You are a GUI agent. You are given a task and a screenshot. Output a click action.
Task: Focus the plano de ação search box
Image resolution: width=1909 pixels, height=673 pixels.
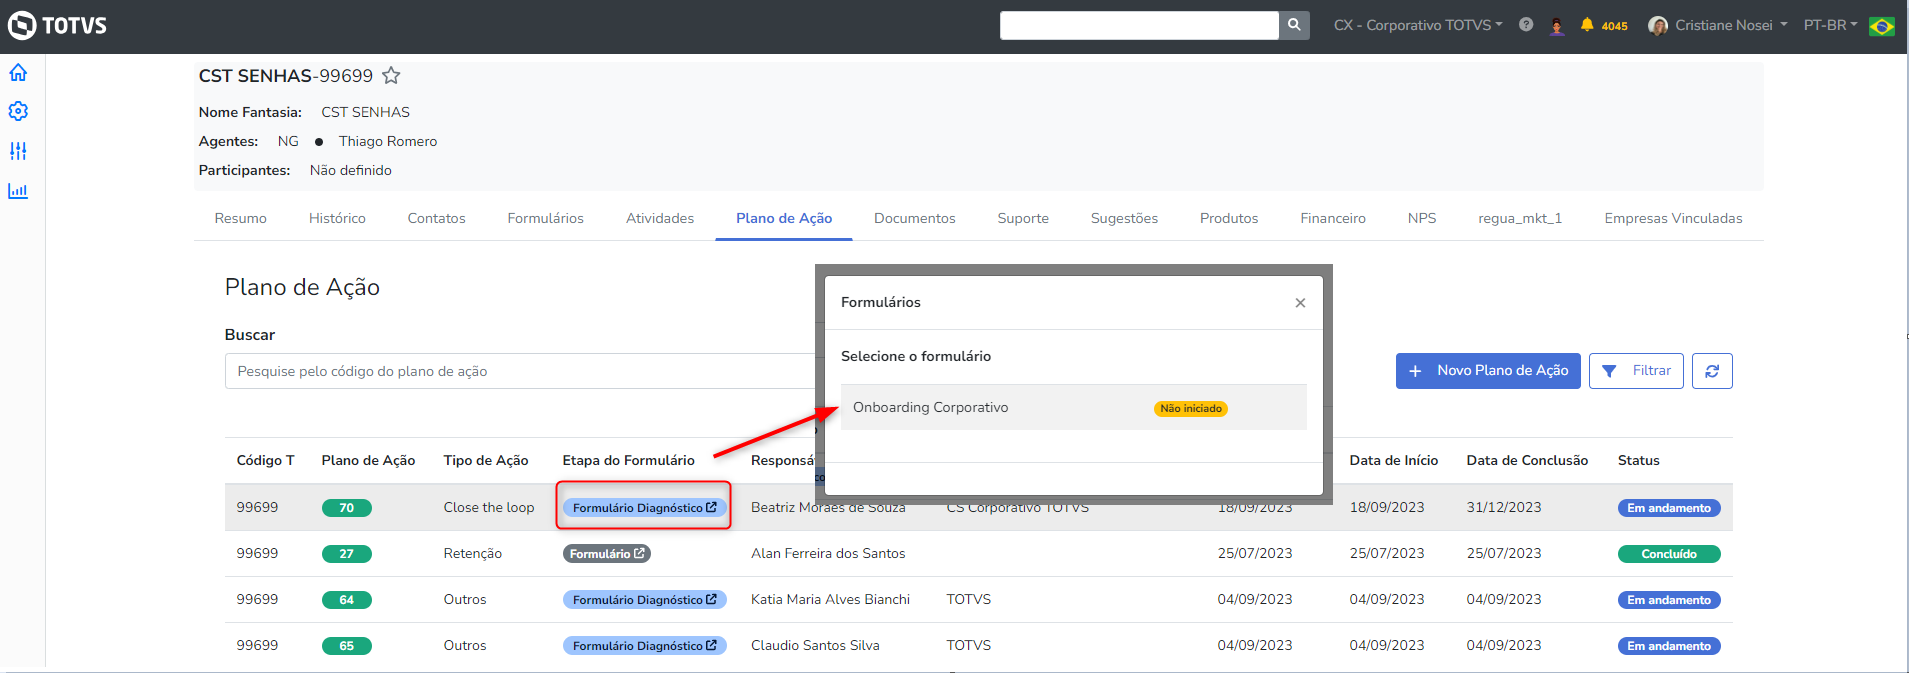[x=520, y=371]
